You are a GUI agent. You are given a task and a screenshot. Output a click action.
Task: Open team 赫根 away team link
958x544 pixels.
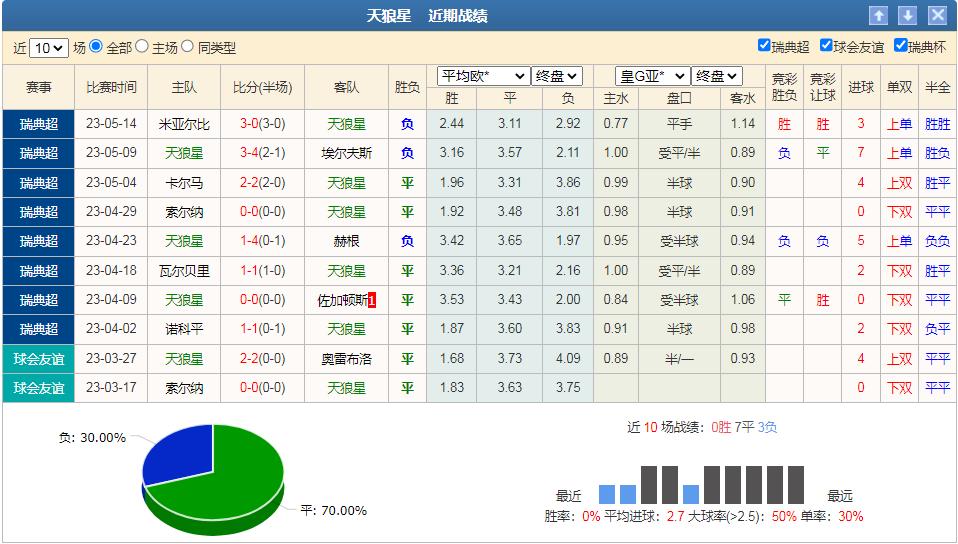click(x=346, y=241)
